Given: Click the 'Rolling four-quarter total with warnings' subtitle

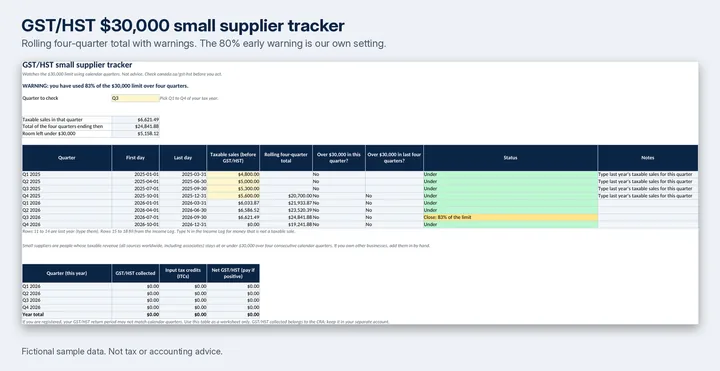Looking at the screenshot, I should [204, 44].
